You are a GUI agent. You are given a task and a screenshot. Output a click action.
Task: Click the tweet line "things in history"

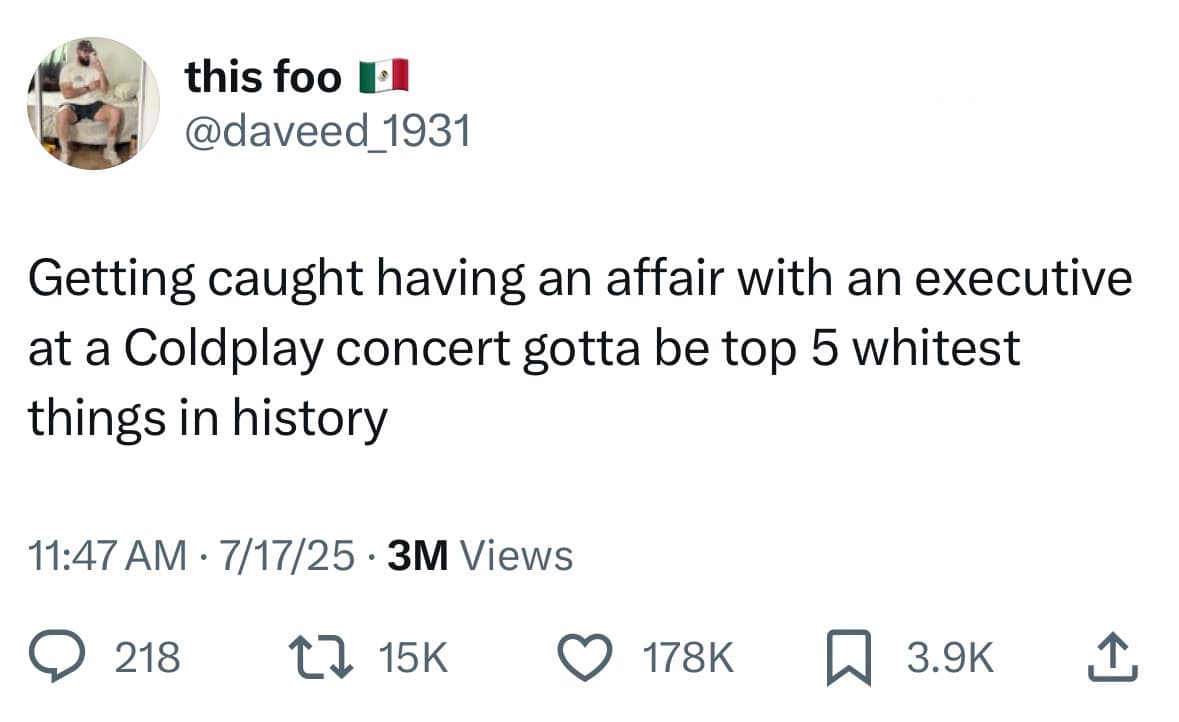click(x=208, y=418)
